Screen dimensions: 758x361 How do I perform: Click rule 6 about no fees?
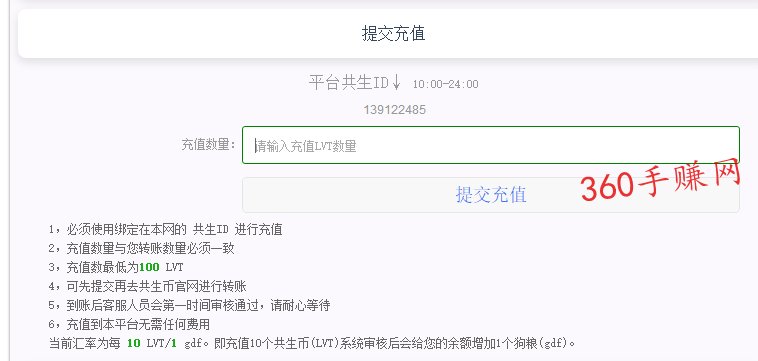(x=129, y=324)
